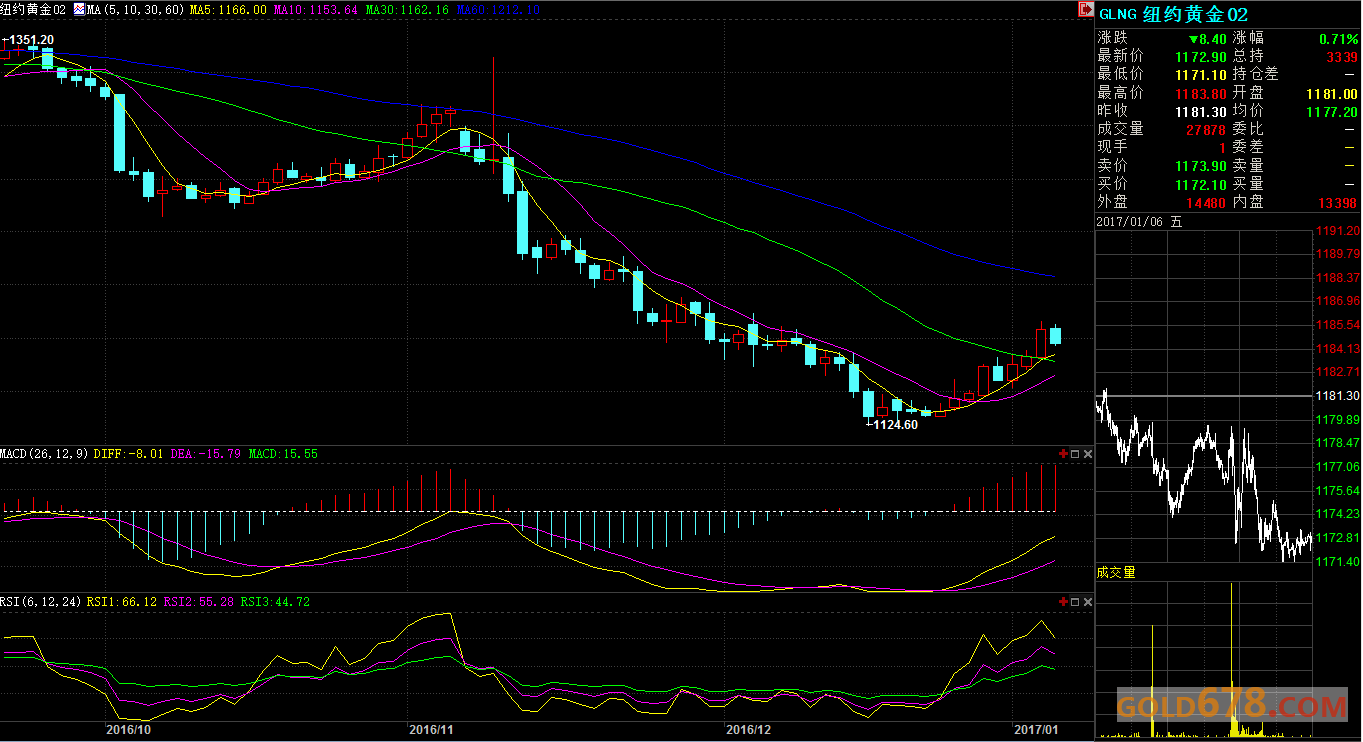Image resolution: width=1363 pixels, height=742 pixels.
Task: Click 总持 value 3339
Action: 1342,56
